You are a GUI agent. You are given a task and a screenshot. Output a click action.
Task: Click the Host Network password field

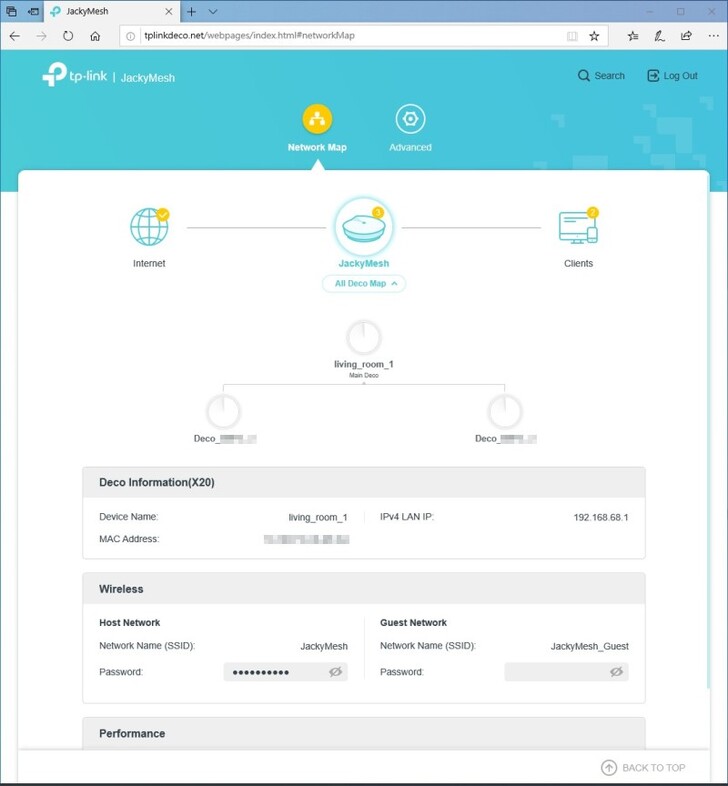pyautogui.click(x=285, y=672)
